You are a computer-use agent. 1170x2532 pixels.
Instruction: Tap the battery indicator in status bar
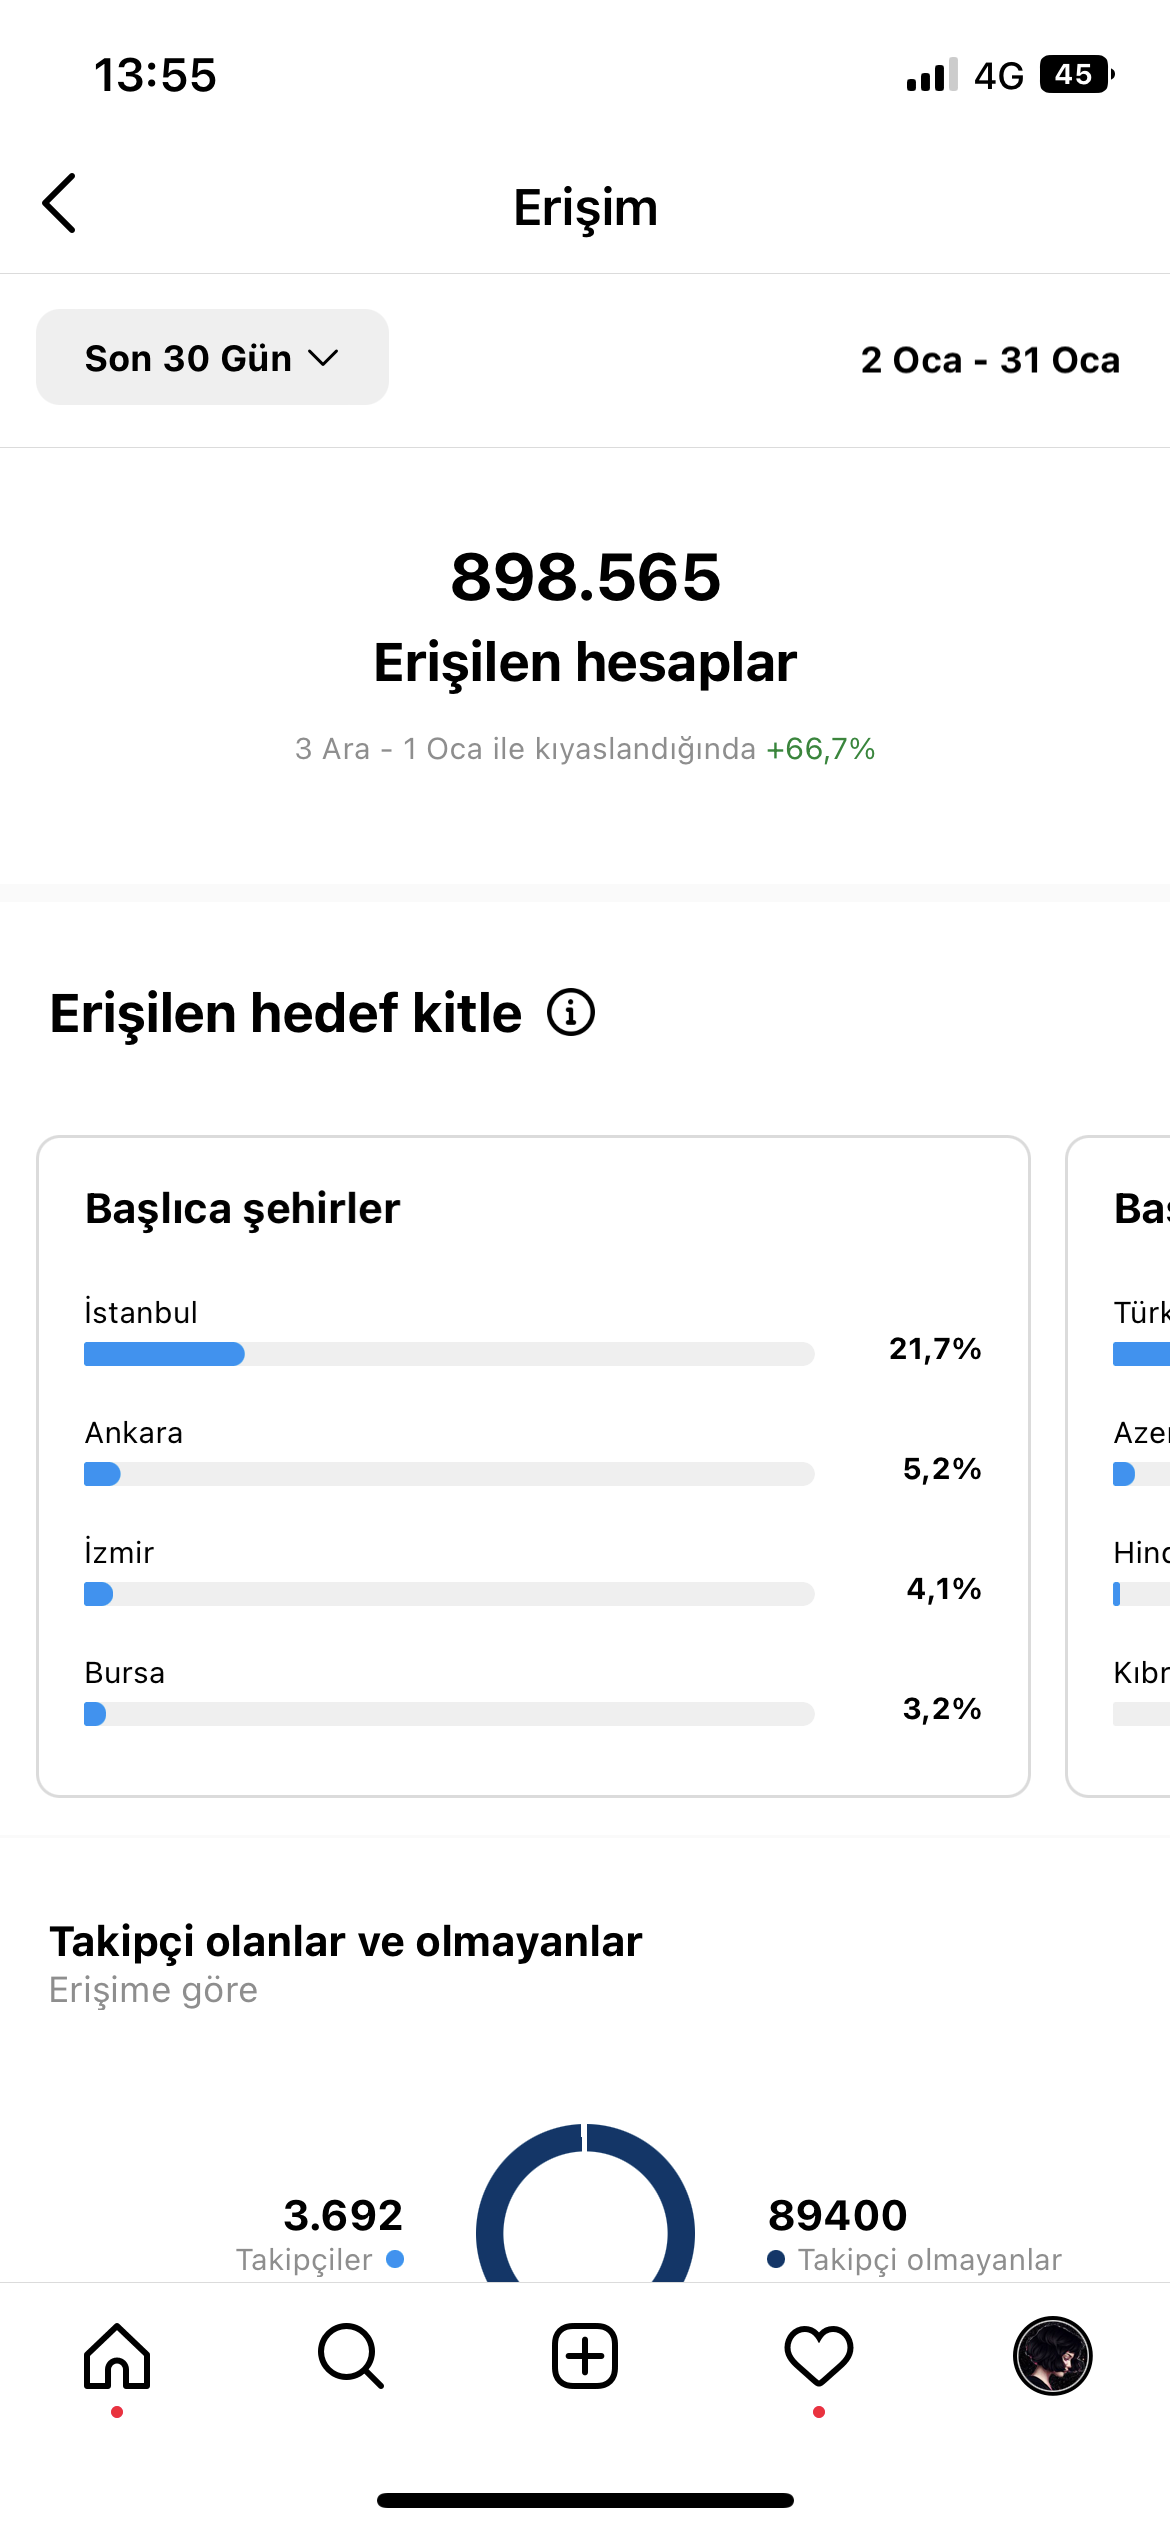tap(1077, 75)
